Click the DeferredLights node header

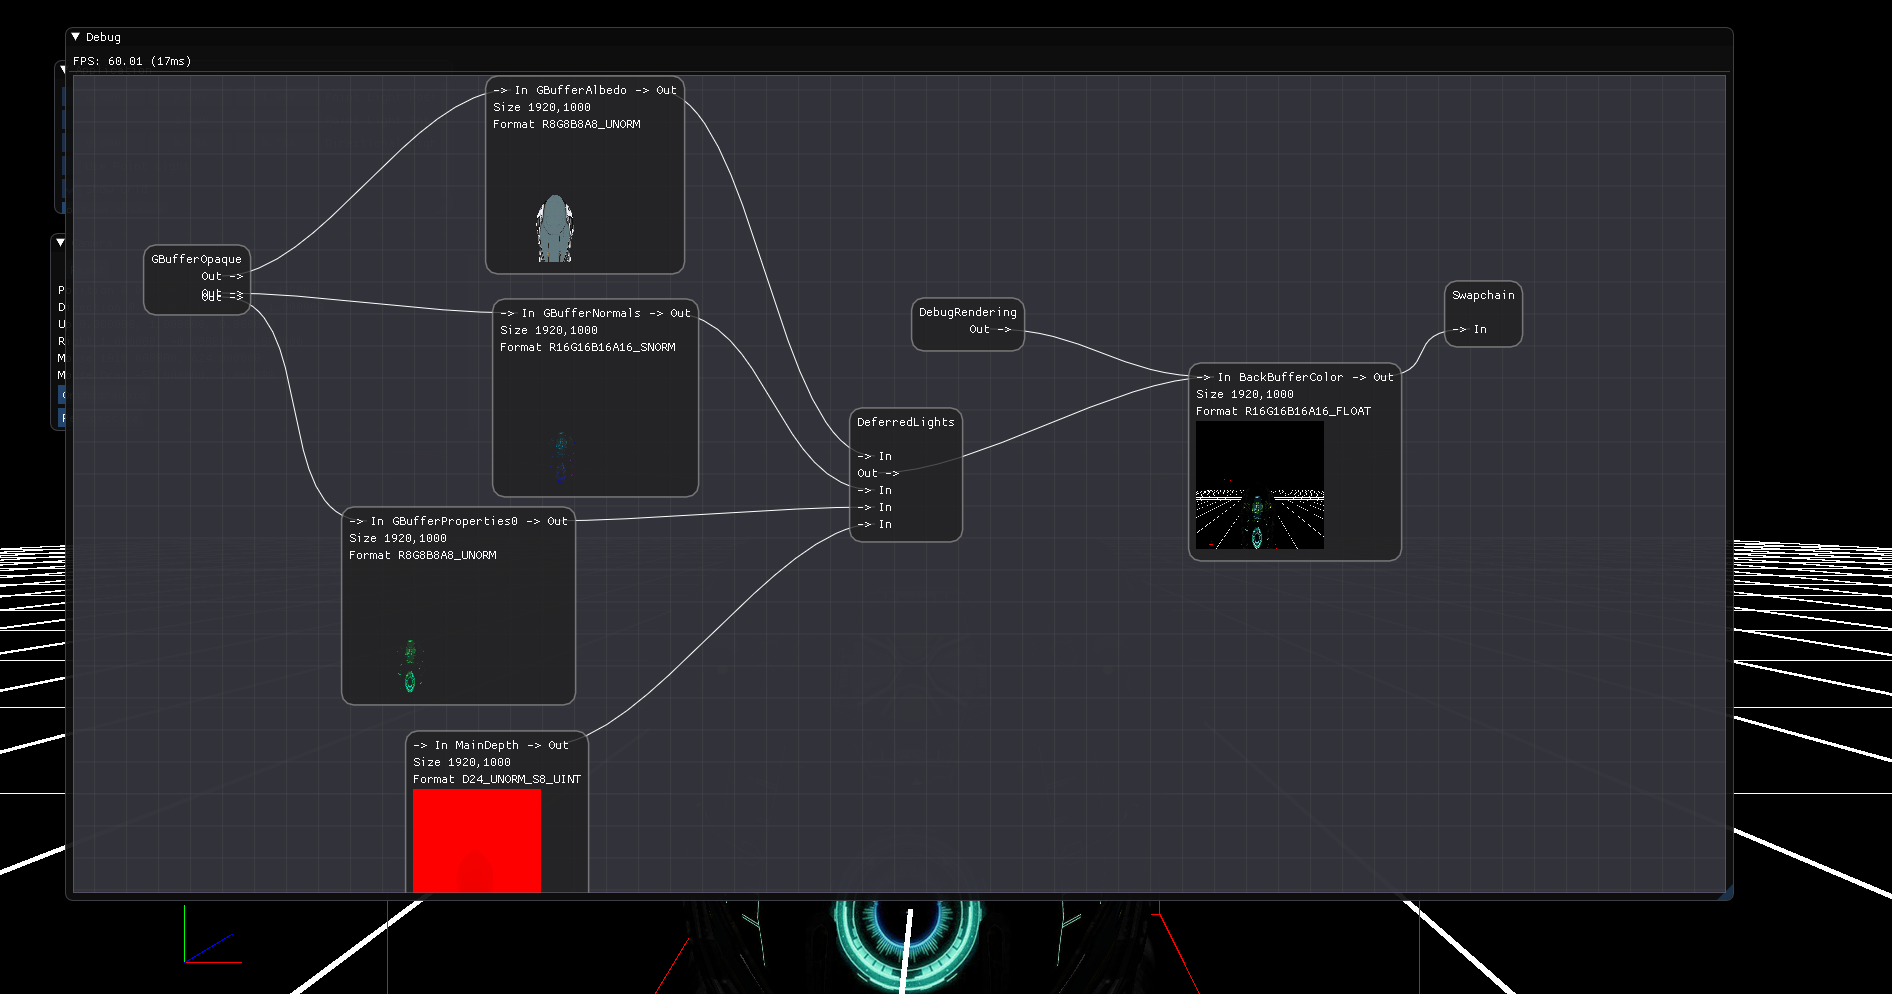pyautogui.click(x=905, y=422)
